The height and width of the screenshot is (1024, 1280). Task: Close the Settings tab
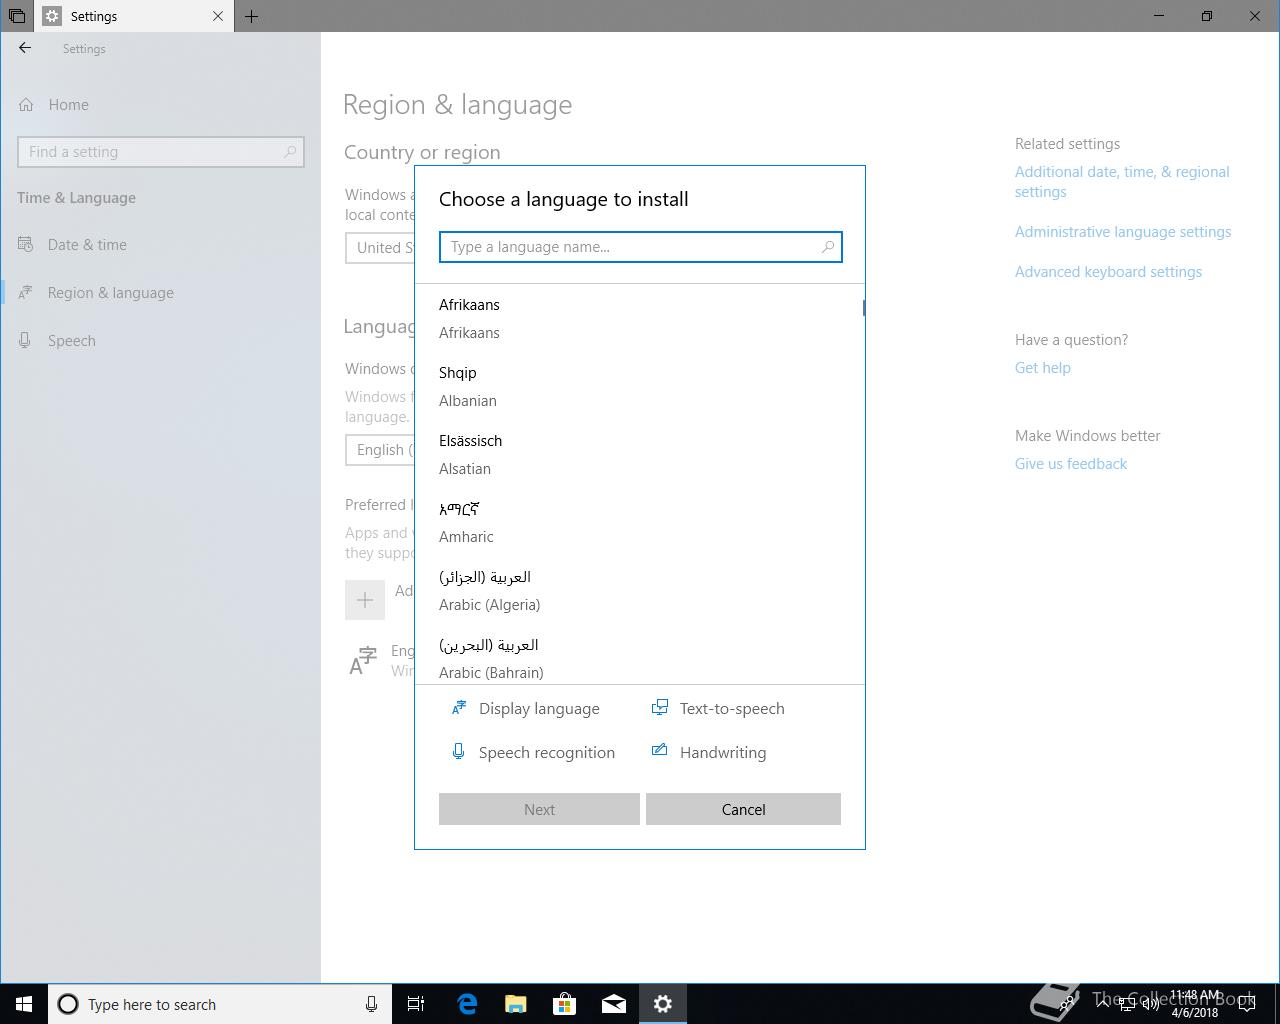[218, 16]
